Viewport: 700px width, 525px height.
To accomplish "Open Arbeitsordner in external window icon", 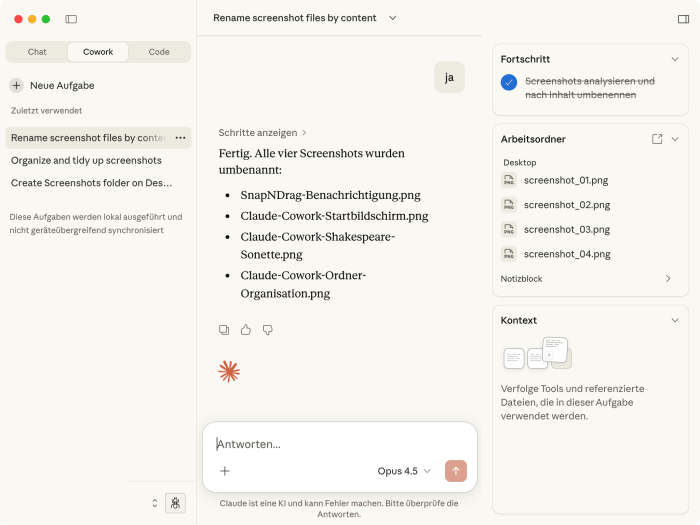I will [x=657, y=139].
